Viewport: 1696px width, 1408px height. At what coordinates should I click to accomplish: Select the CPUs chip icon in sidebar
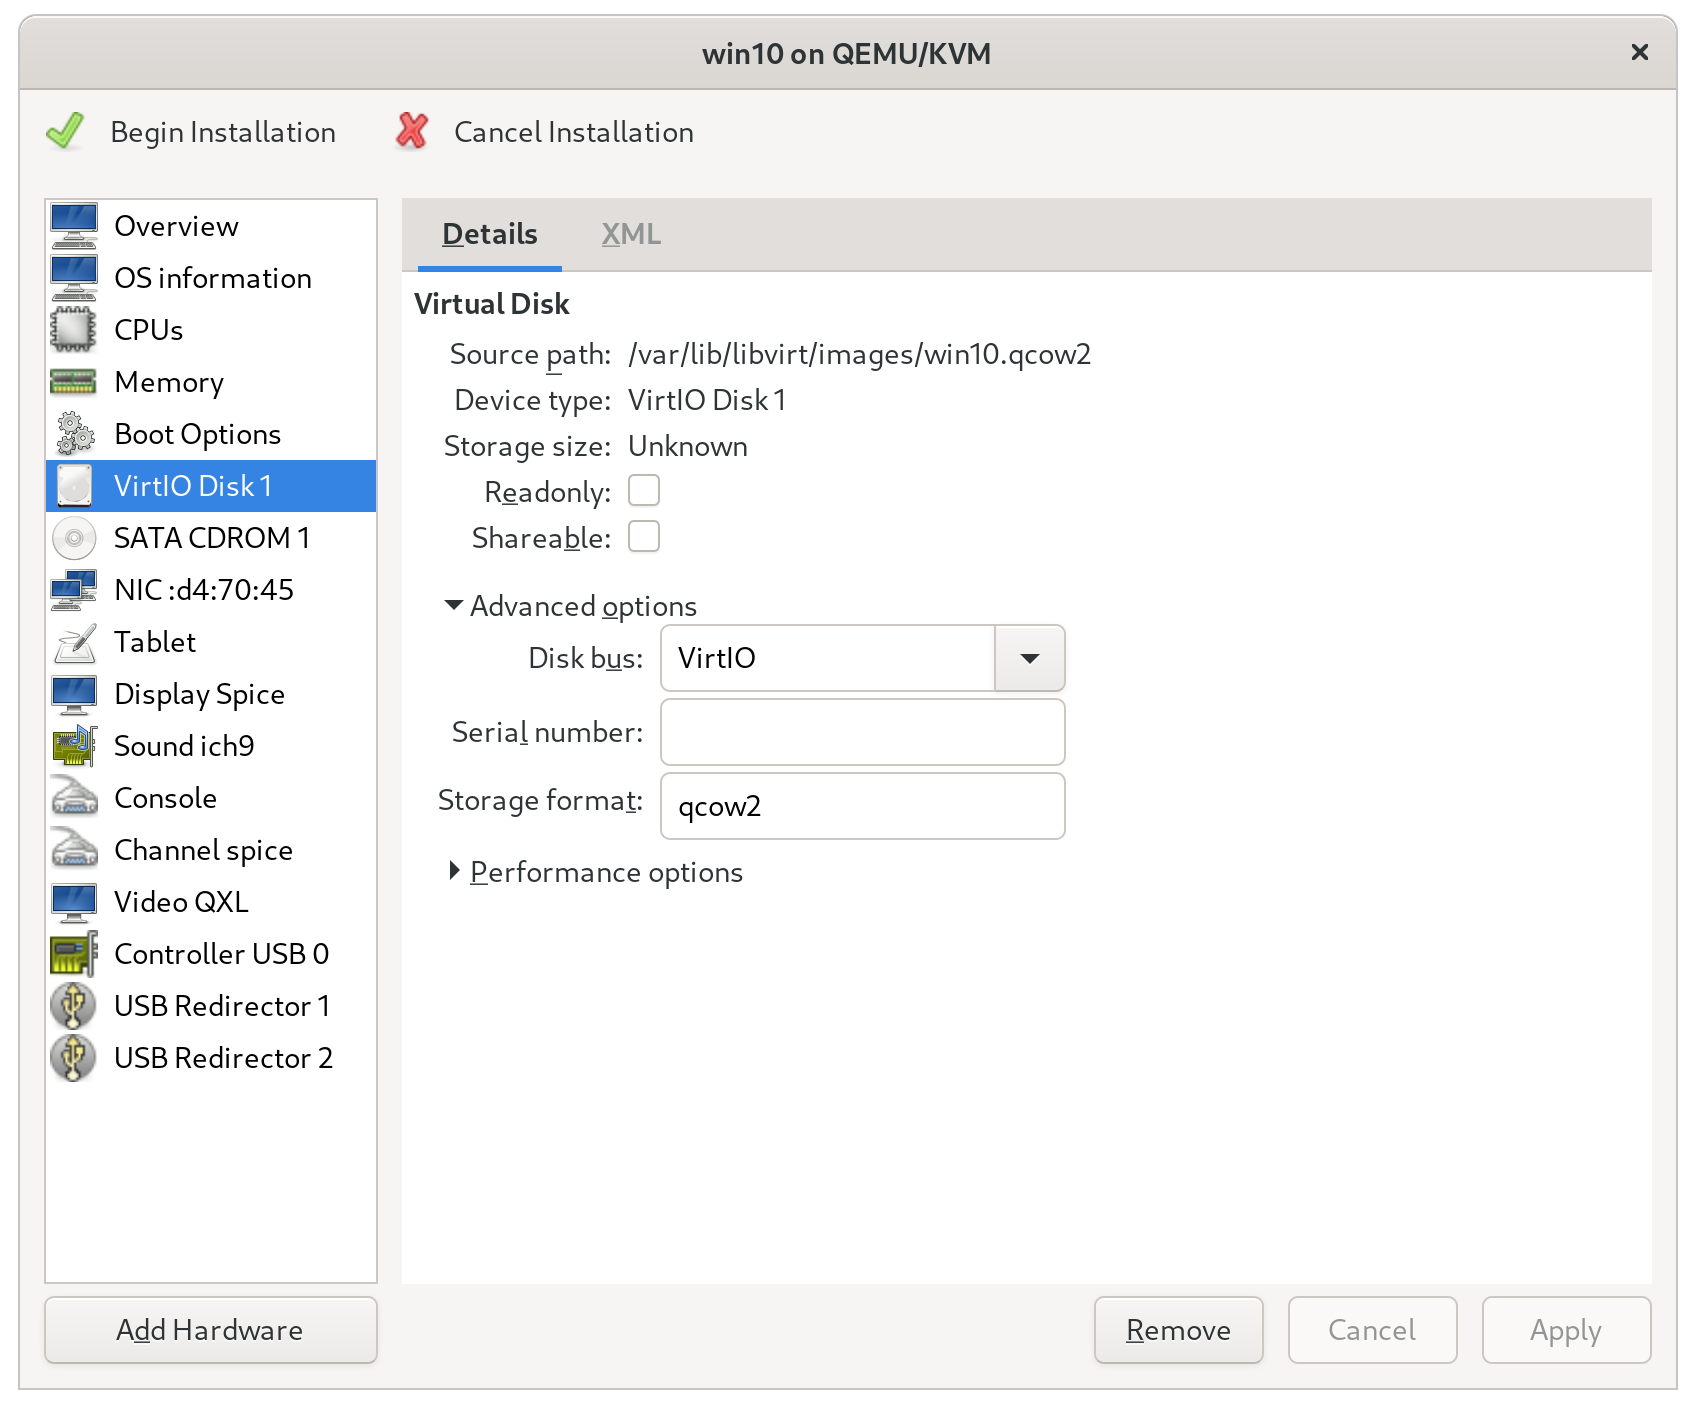74,330
